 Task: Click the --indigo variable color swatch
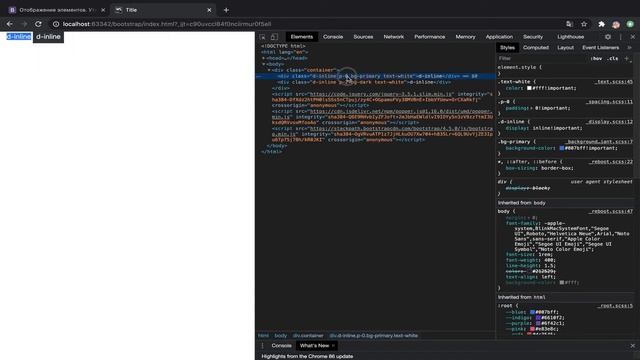pyautogui.click(x=538, y=318)
